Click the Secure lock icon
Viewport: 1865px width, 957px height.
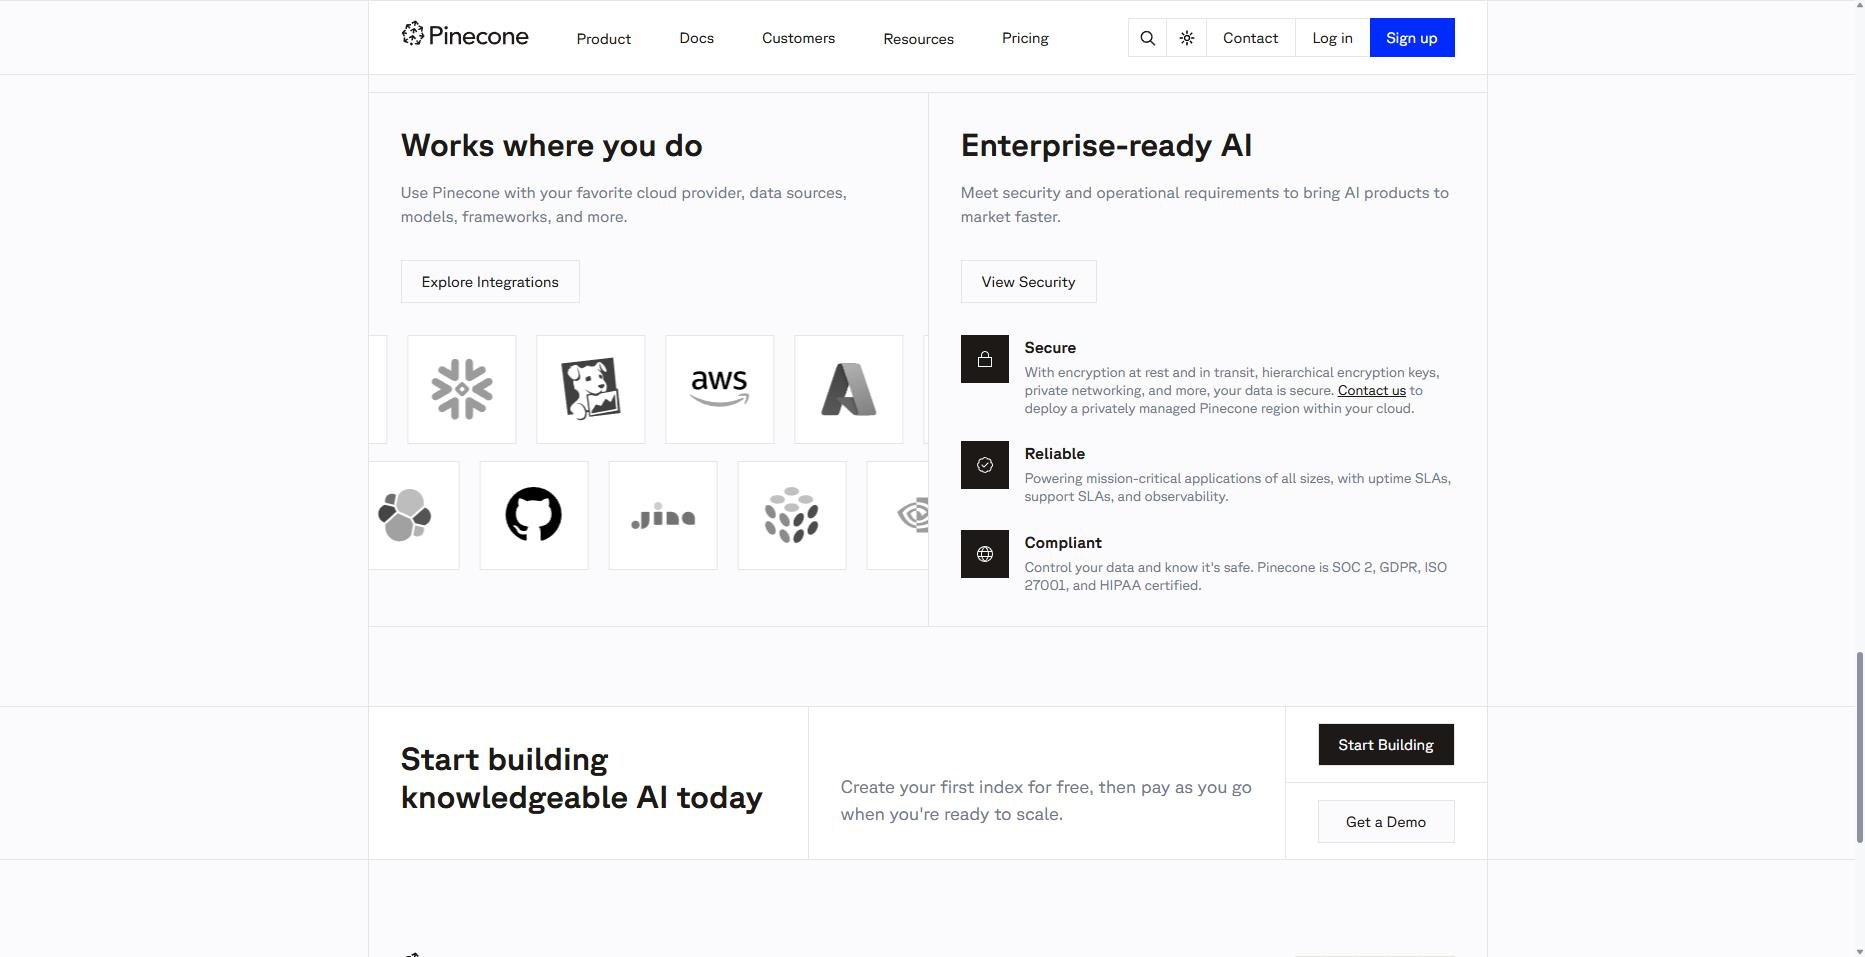pyautogui.click(x=985, y=359)
